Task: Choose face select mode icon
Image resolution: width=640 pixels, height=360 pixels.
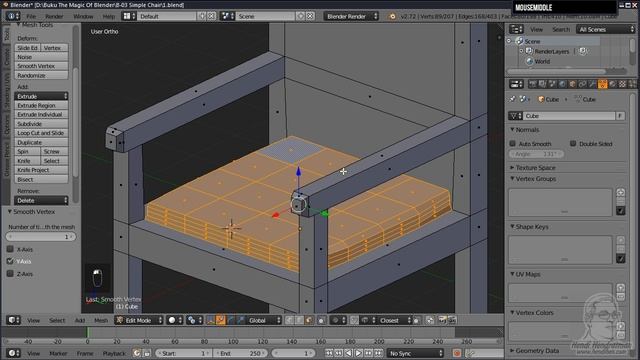Action: (309, 320)
